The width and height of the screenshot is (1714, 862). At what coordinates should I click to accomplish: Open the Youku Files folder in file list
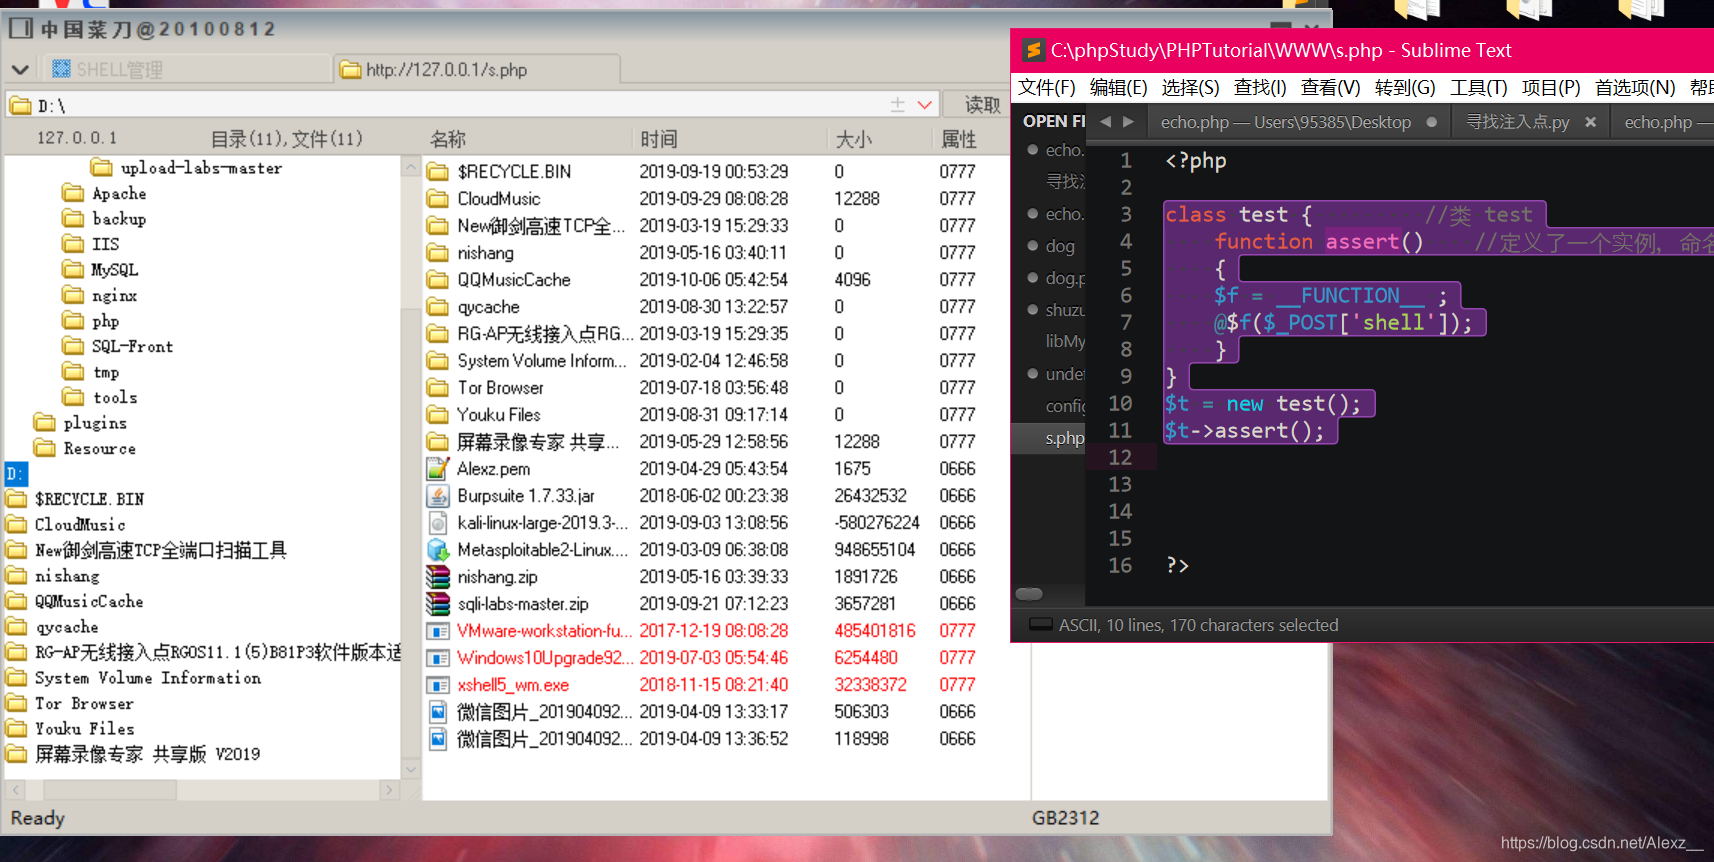(498, 415)
